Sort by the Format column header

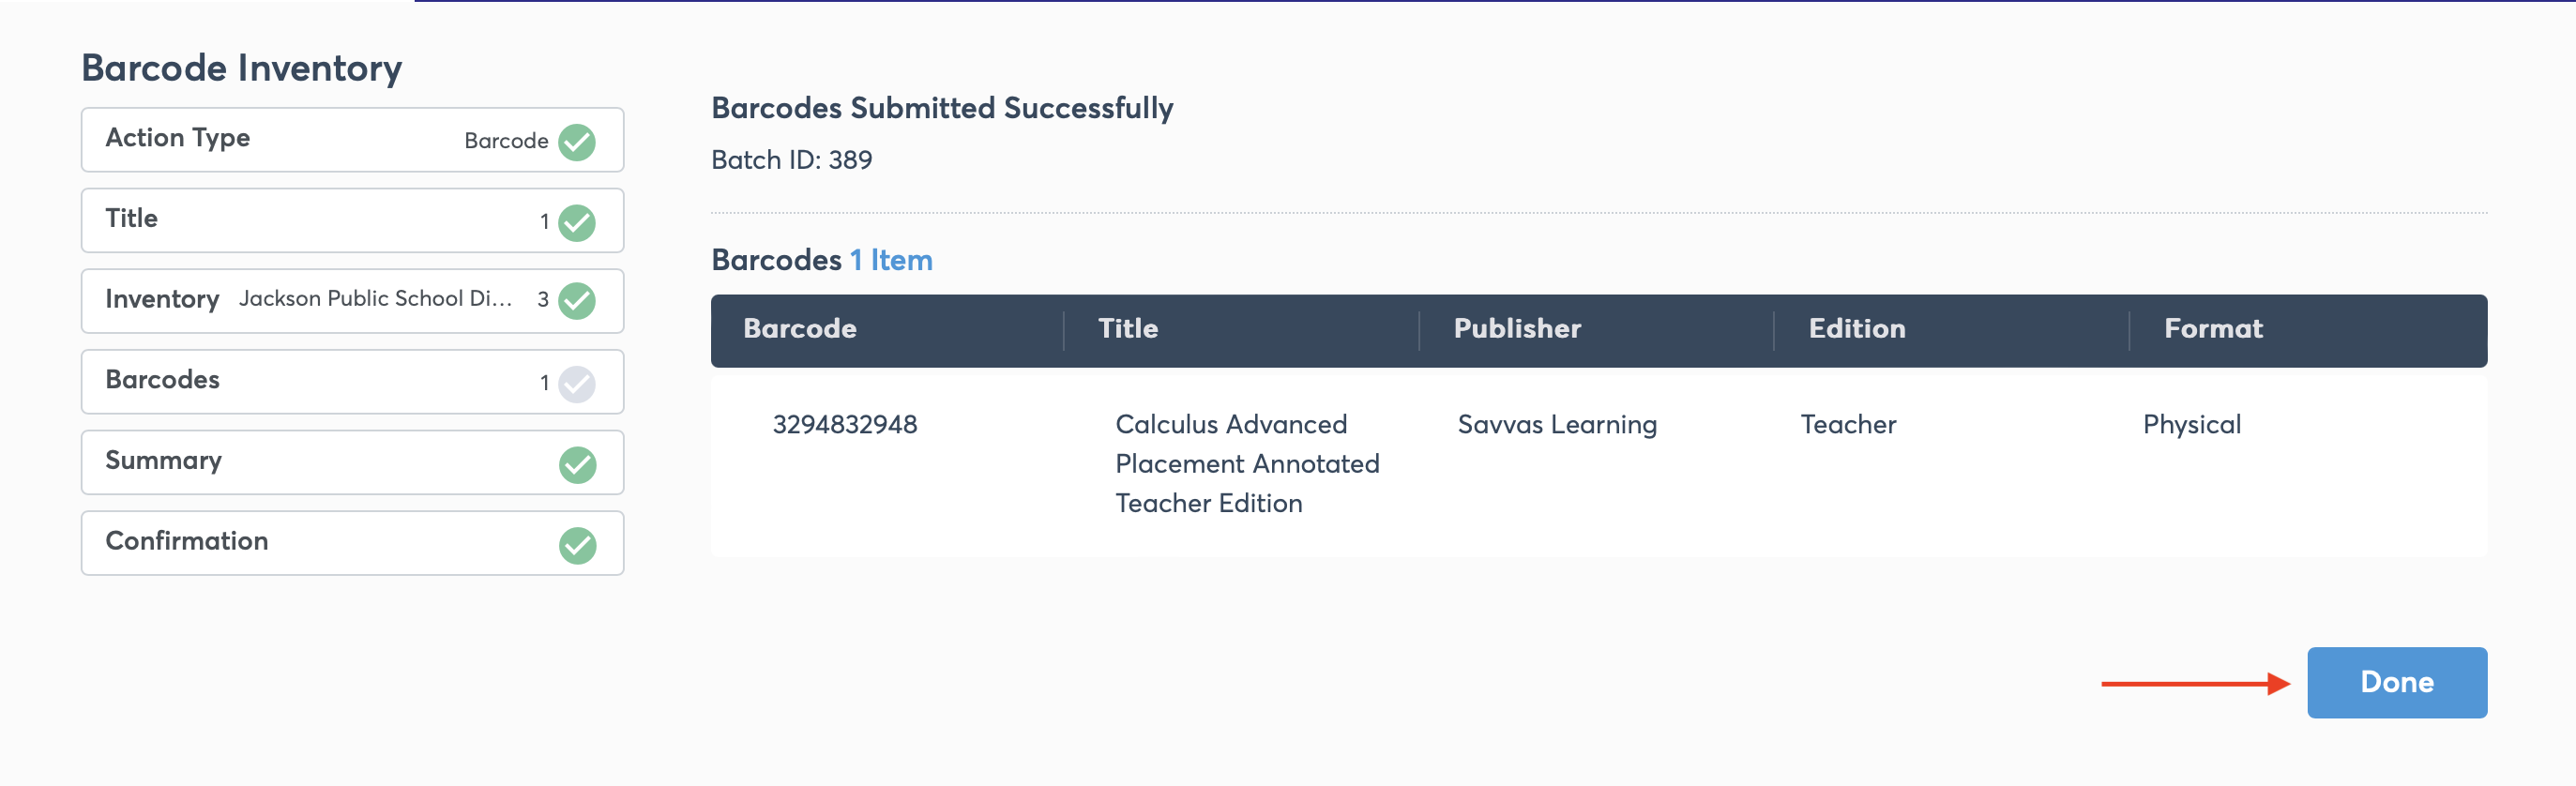point(2213,329)
